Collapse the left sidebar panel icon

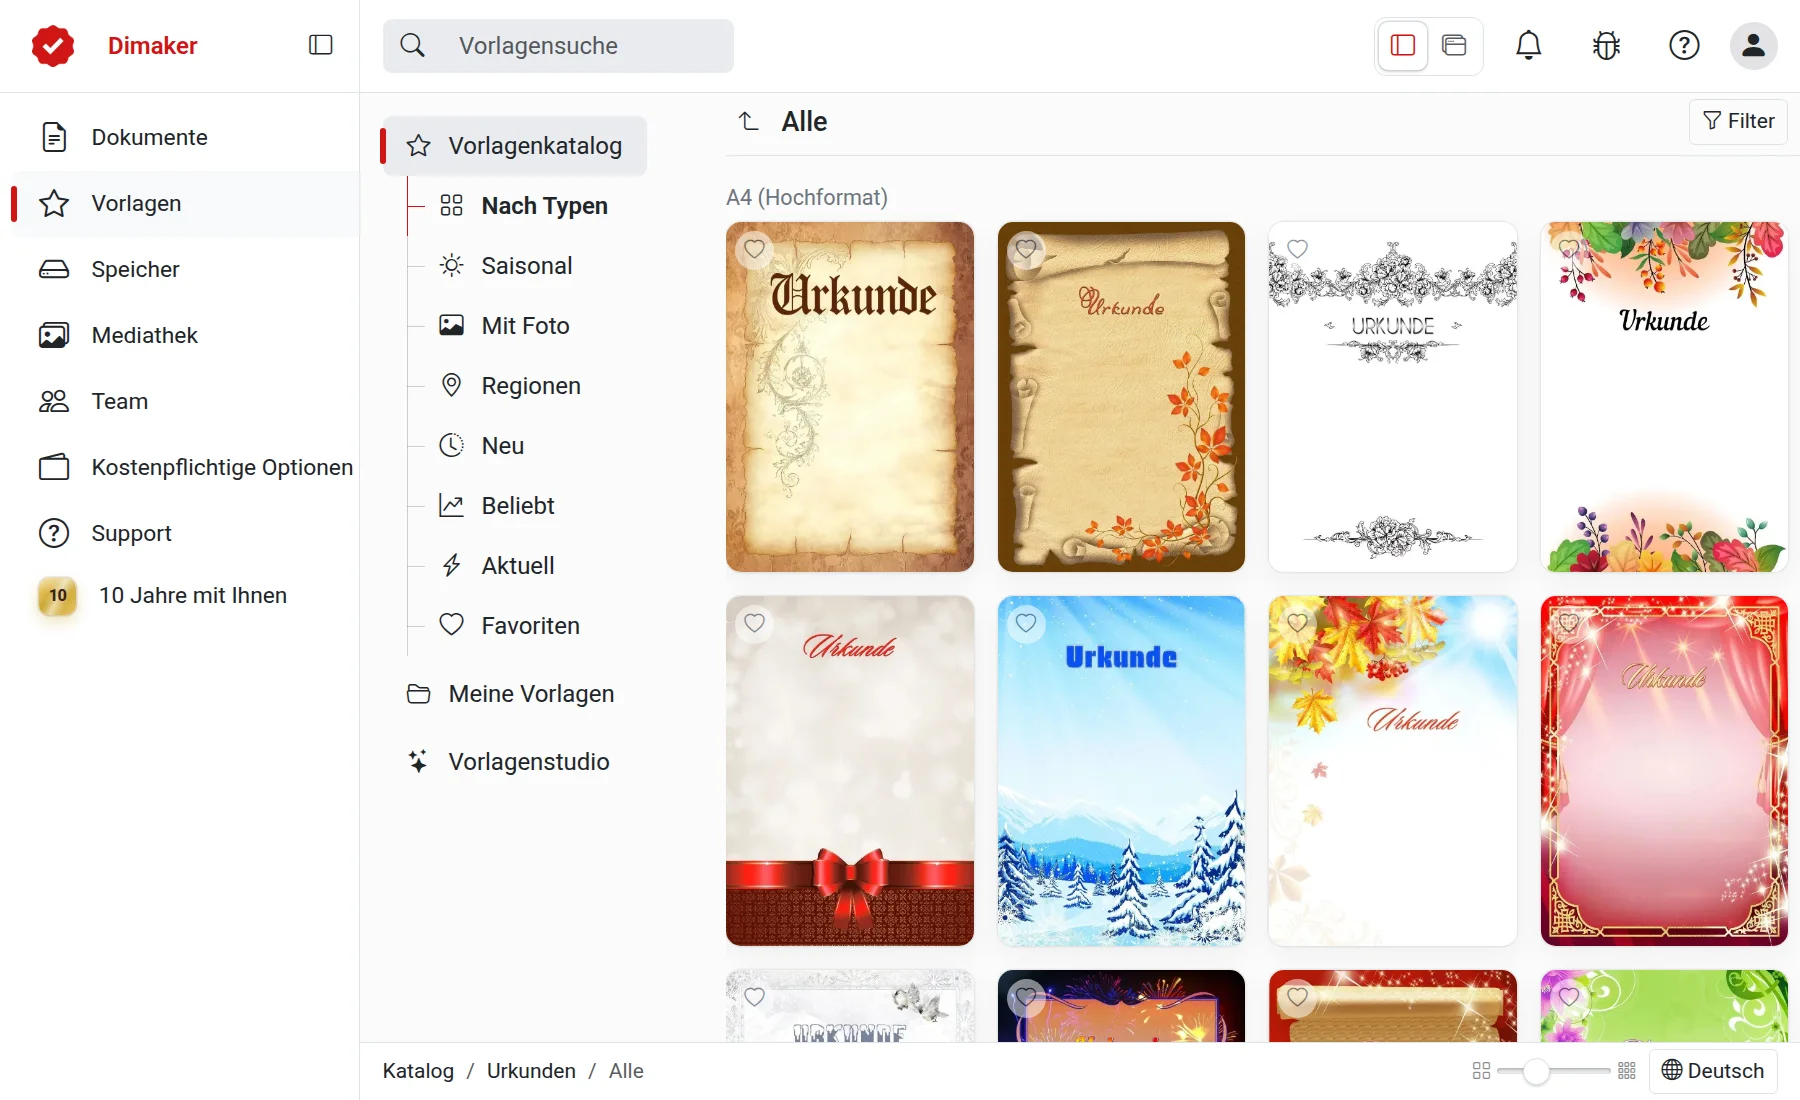(x=320, y=45)
